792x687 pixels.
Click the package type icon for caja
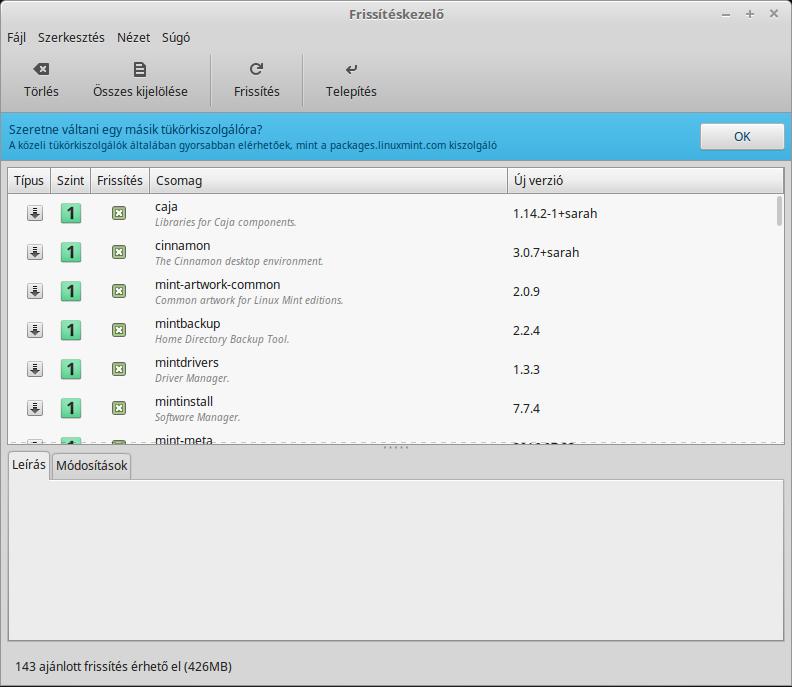coord(35,213)
